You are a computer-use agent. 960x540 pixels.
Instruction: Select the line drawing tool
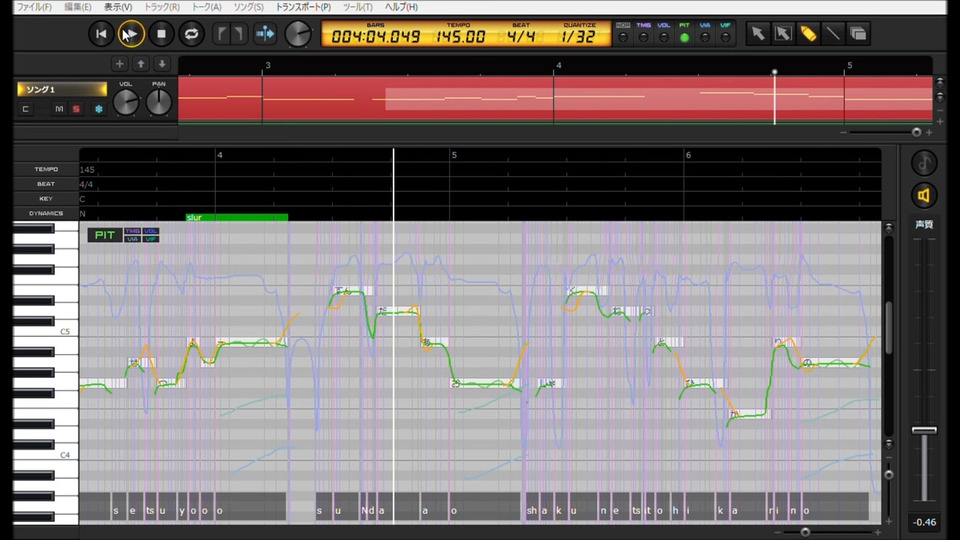point(833,34)
